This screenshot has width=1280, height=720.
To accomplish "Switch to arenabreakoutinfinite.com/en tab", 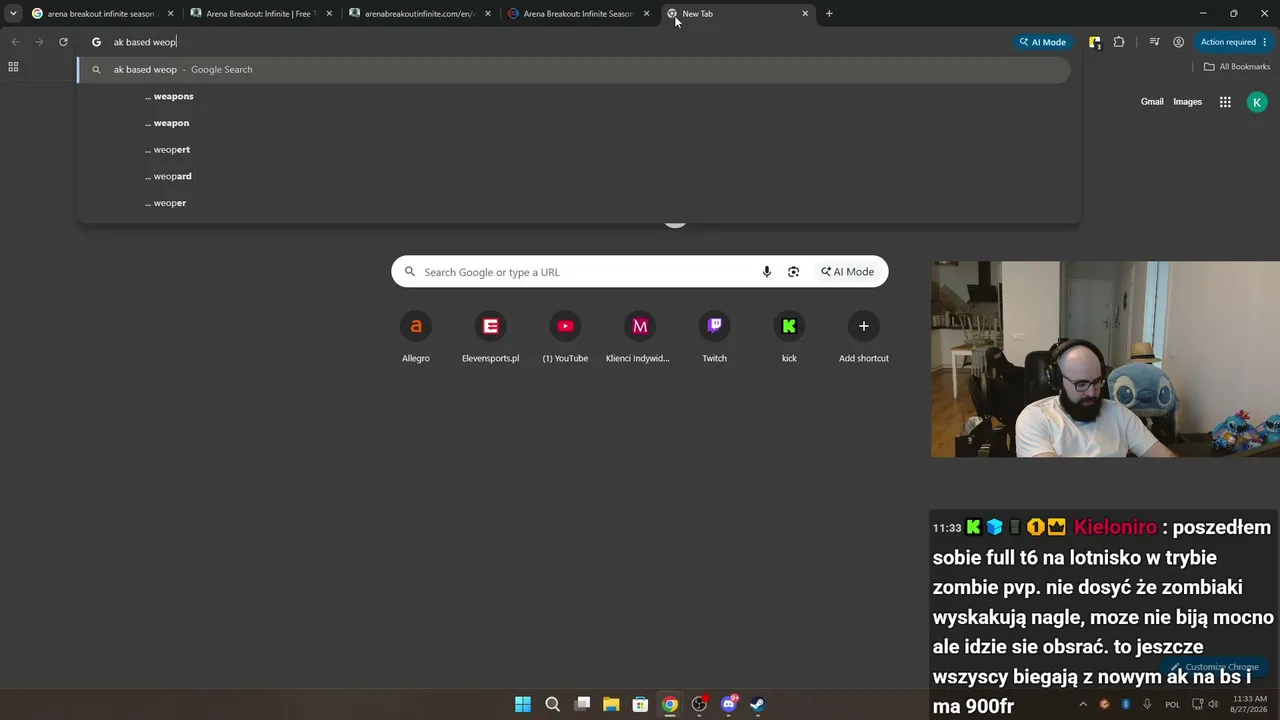I will (420, 14).
